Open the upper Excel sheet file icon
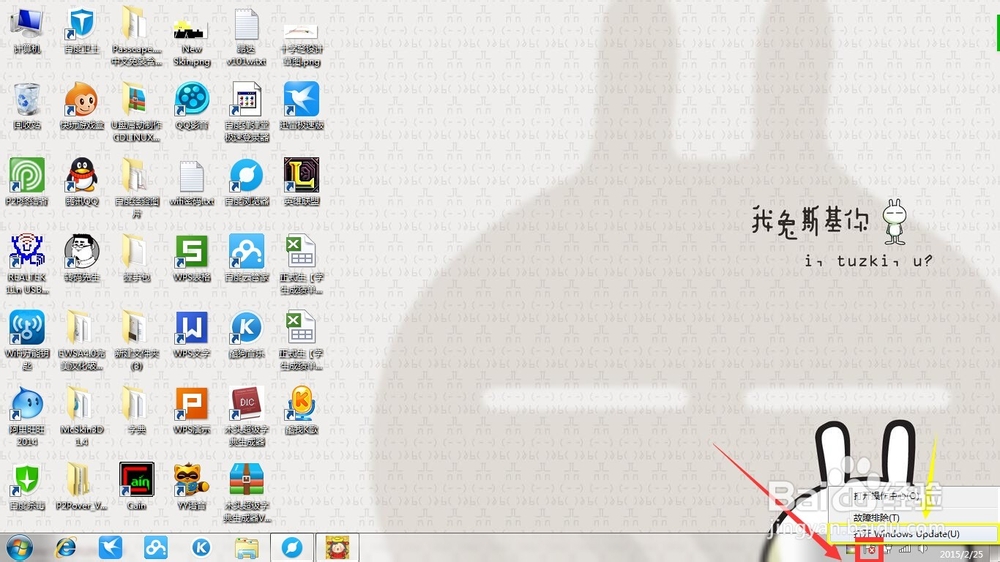Image resolution: width=1000 pixels, height=562 pixels. point(301,264)
